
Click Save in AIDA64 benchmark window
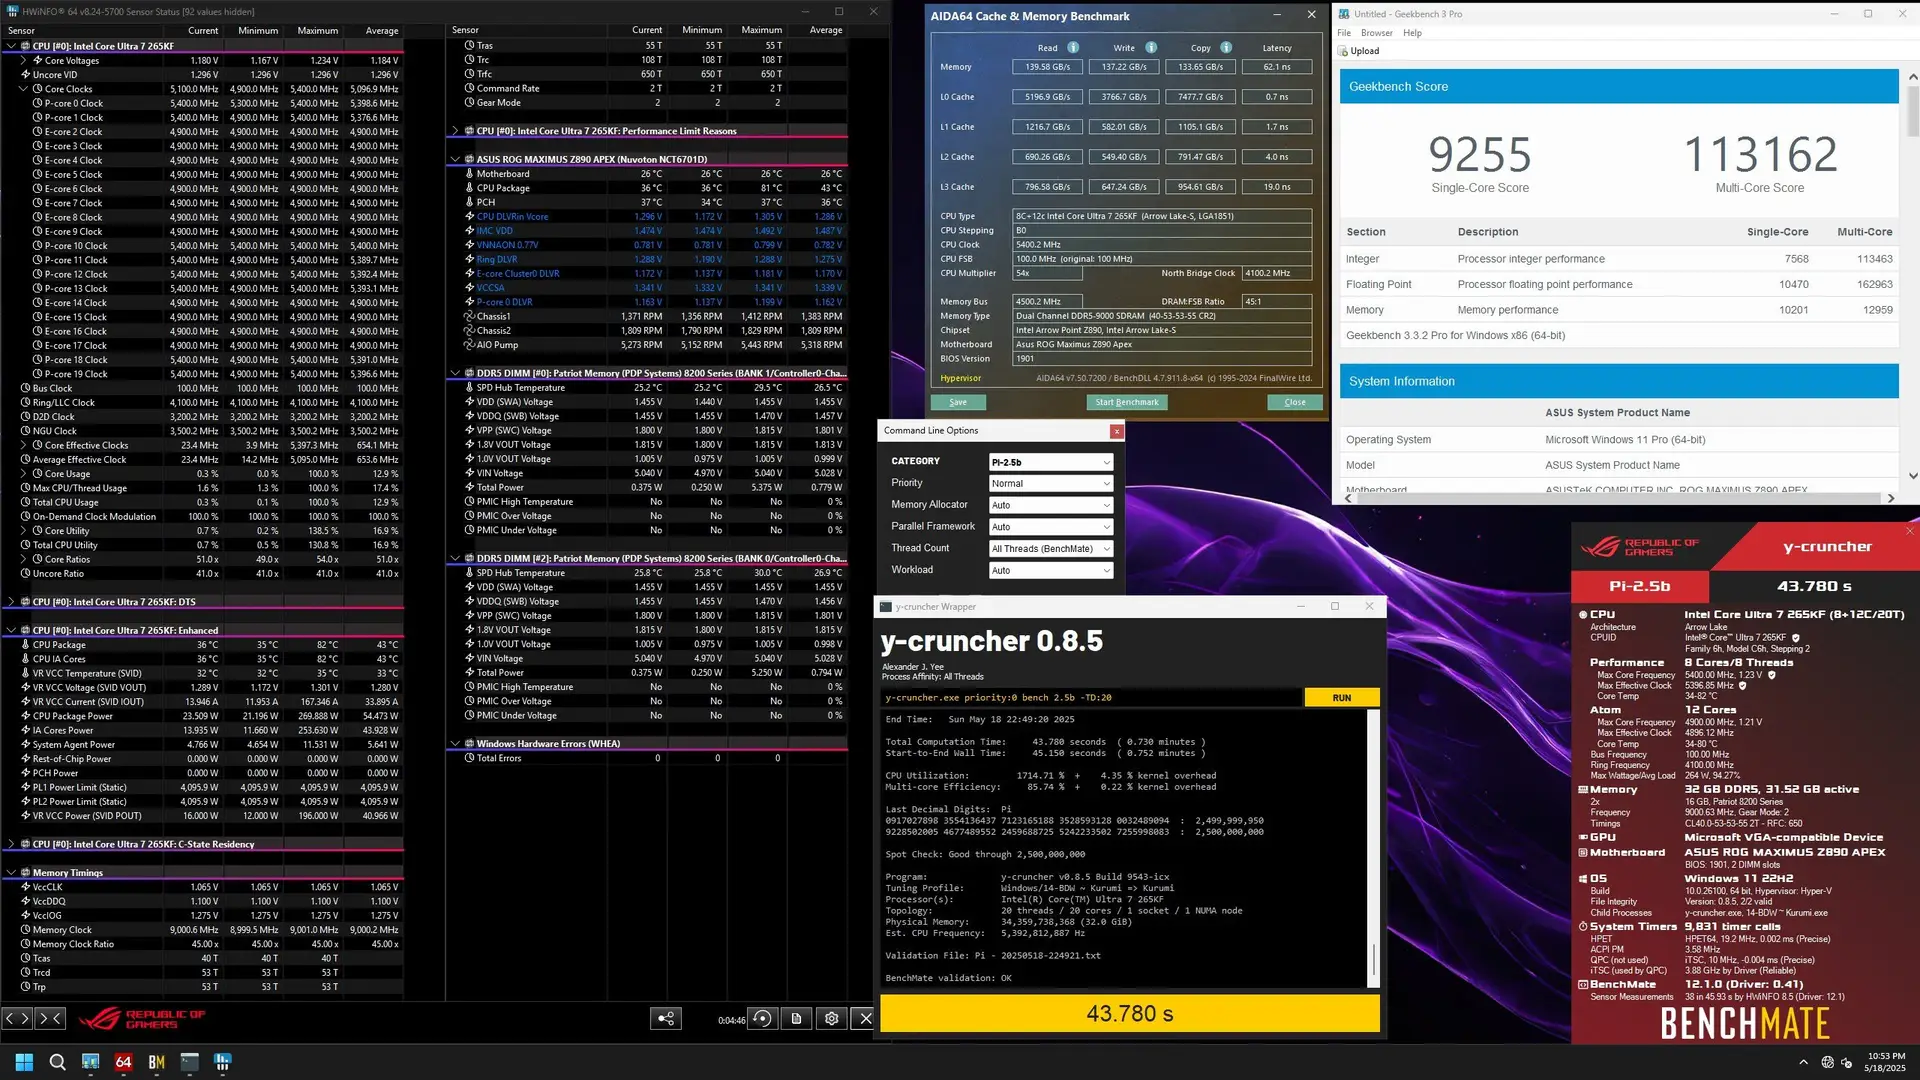point(958,402)
